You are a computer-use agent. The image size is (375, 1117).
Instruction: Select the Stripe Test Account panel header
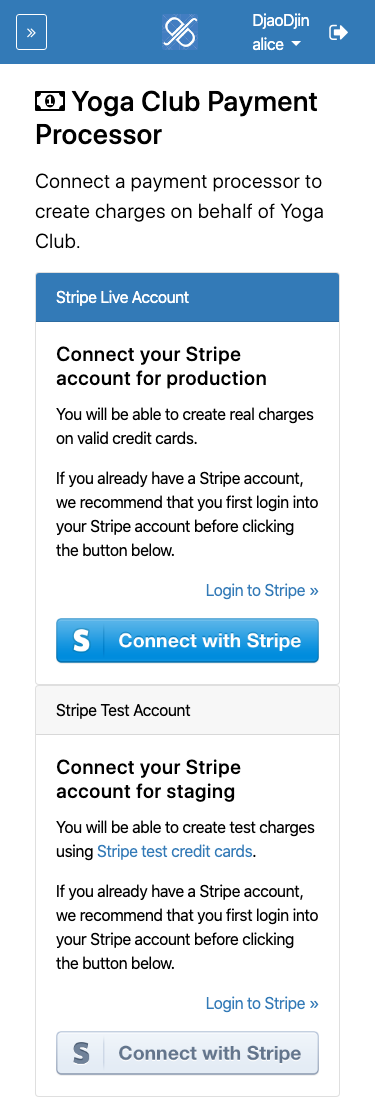pos(188,710)
